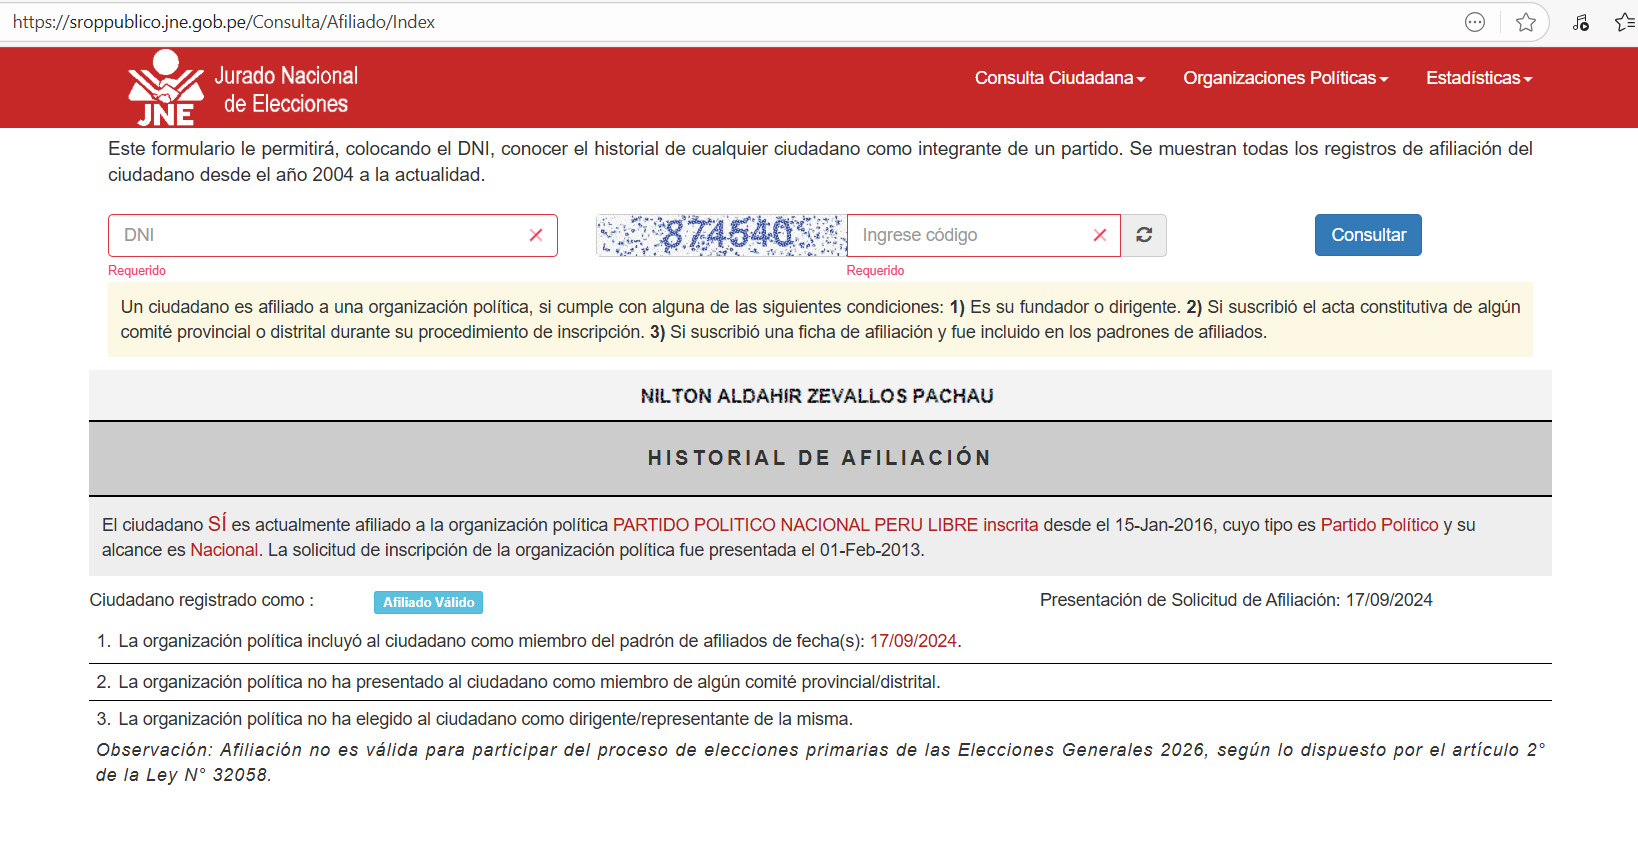Refresh the captcha image
This screenshot has width=1638, height=857.
pyautogui.click(x=1144, y=235)
